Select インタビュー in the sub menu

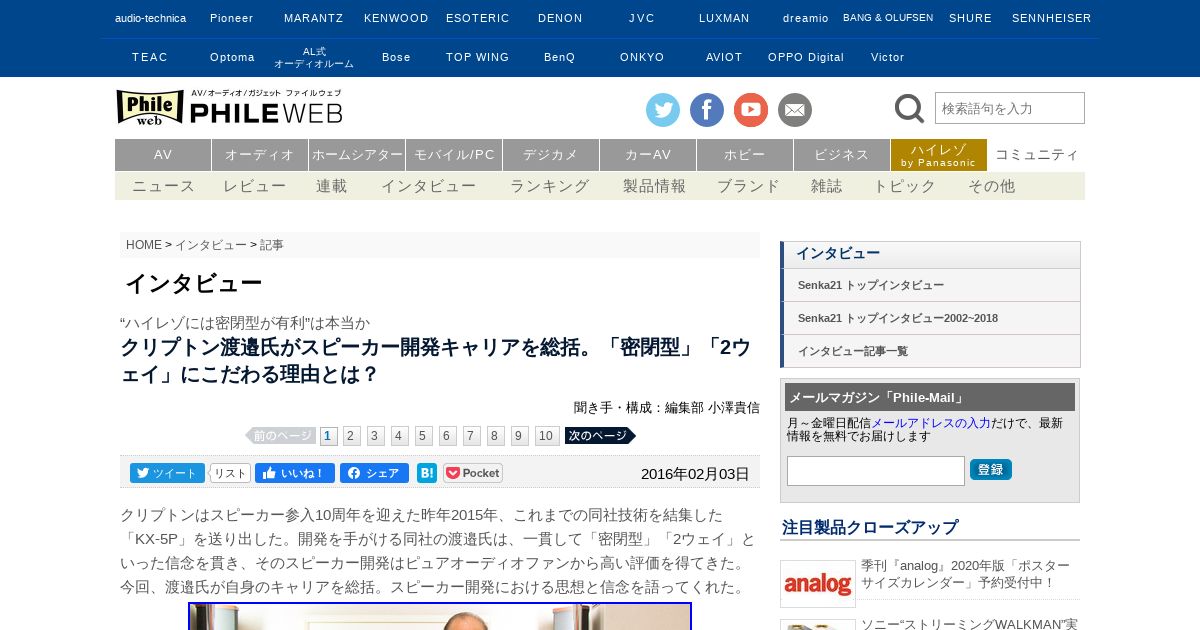tap(428, 186)
